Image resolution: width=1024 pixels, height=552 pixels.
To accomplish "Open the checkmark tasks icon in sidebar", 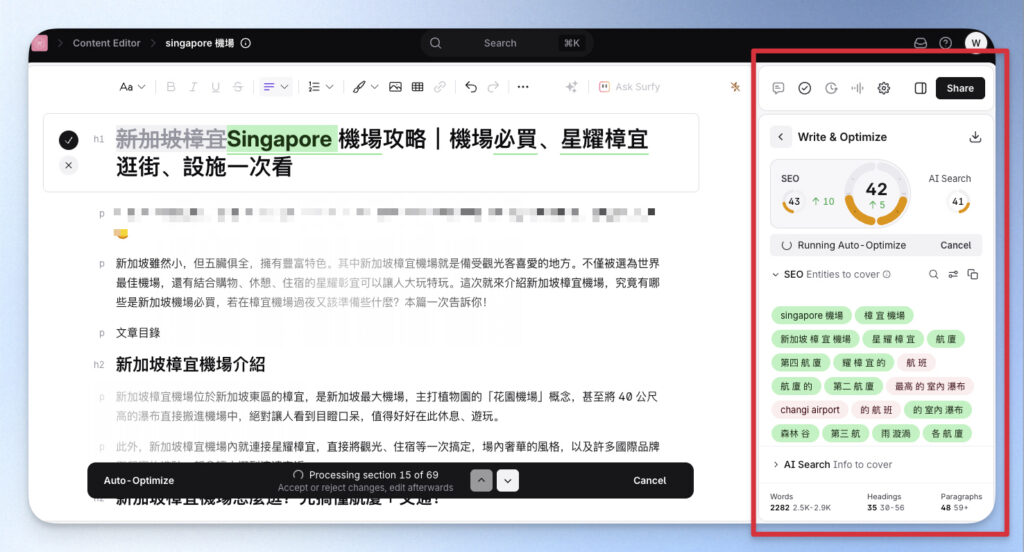I will coord(805,88).
